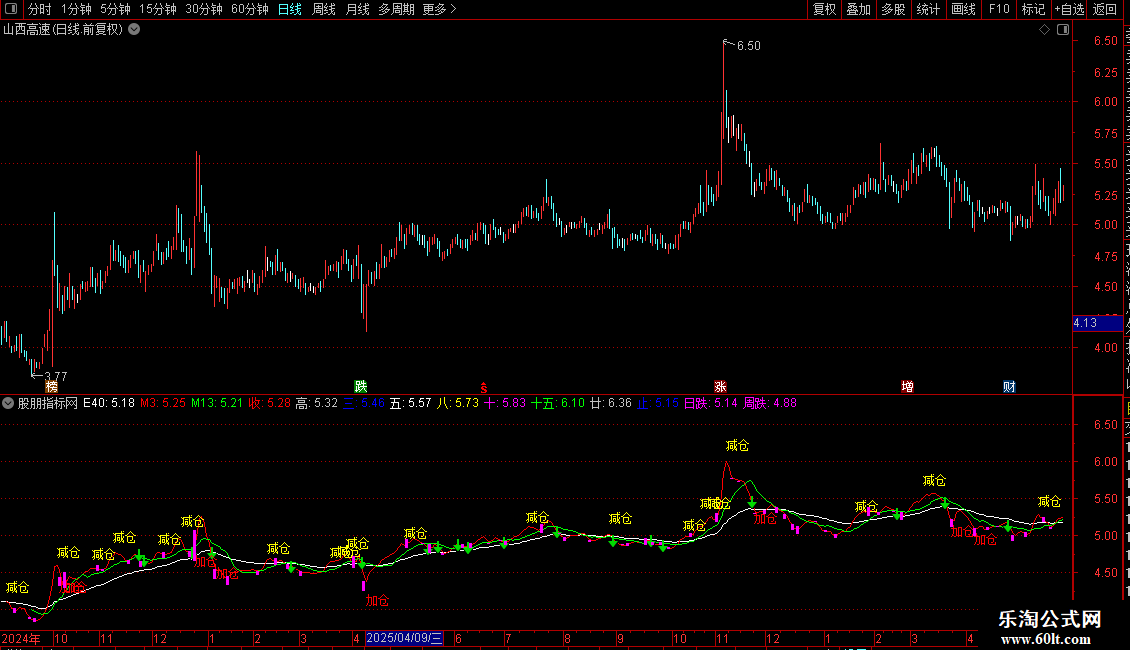Click the 收: 5.28 indicator value

(x=269, y=404)
